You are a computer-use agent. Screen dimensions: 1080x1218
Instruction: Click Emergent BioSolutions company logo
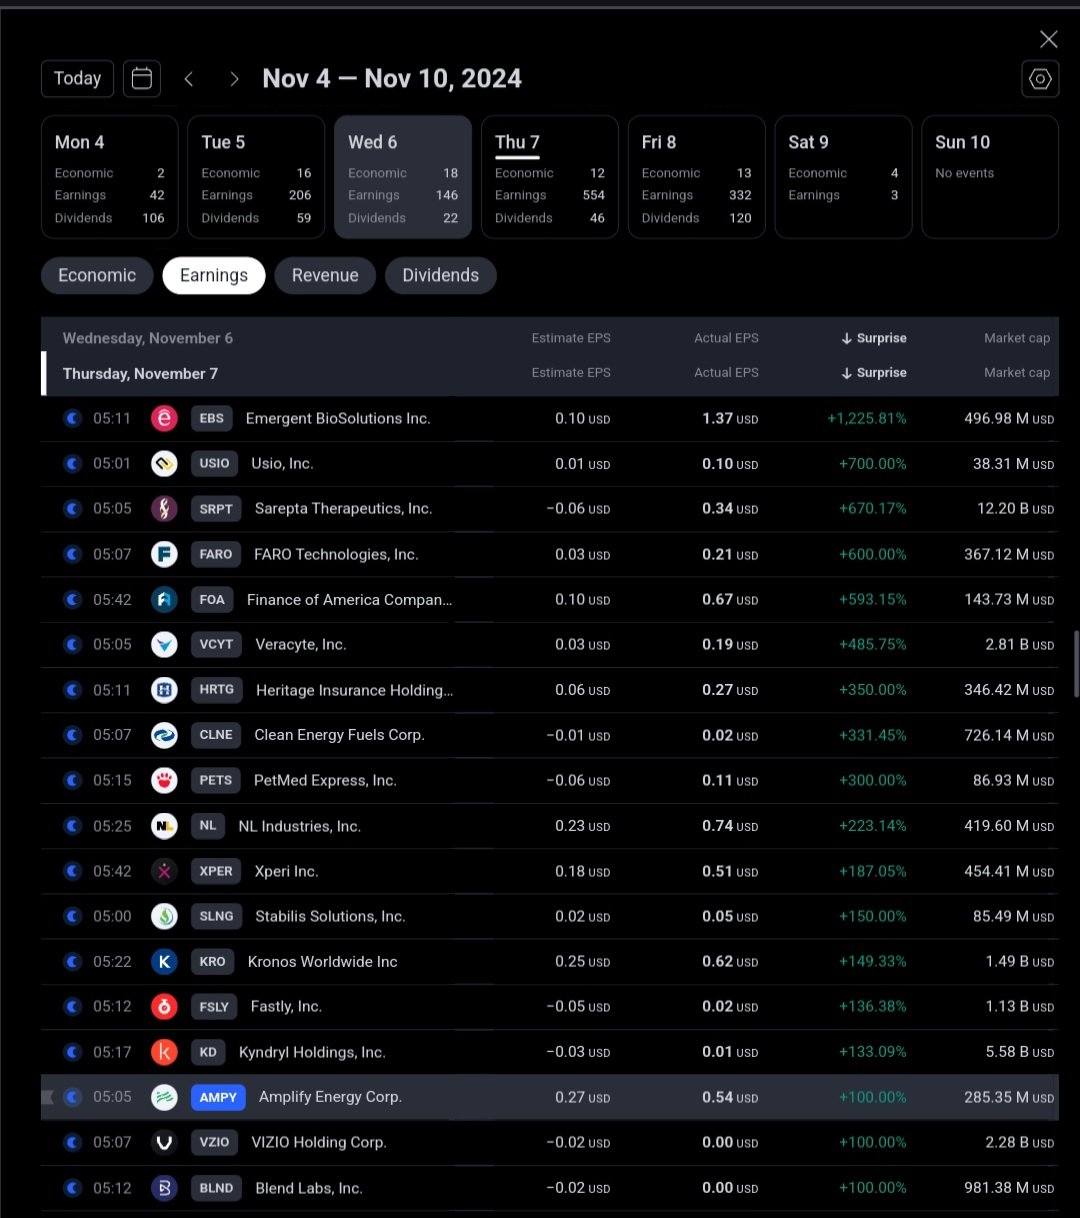point(164,418)
